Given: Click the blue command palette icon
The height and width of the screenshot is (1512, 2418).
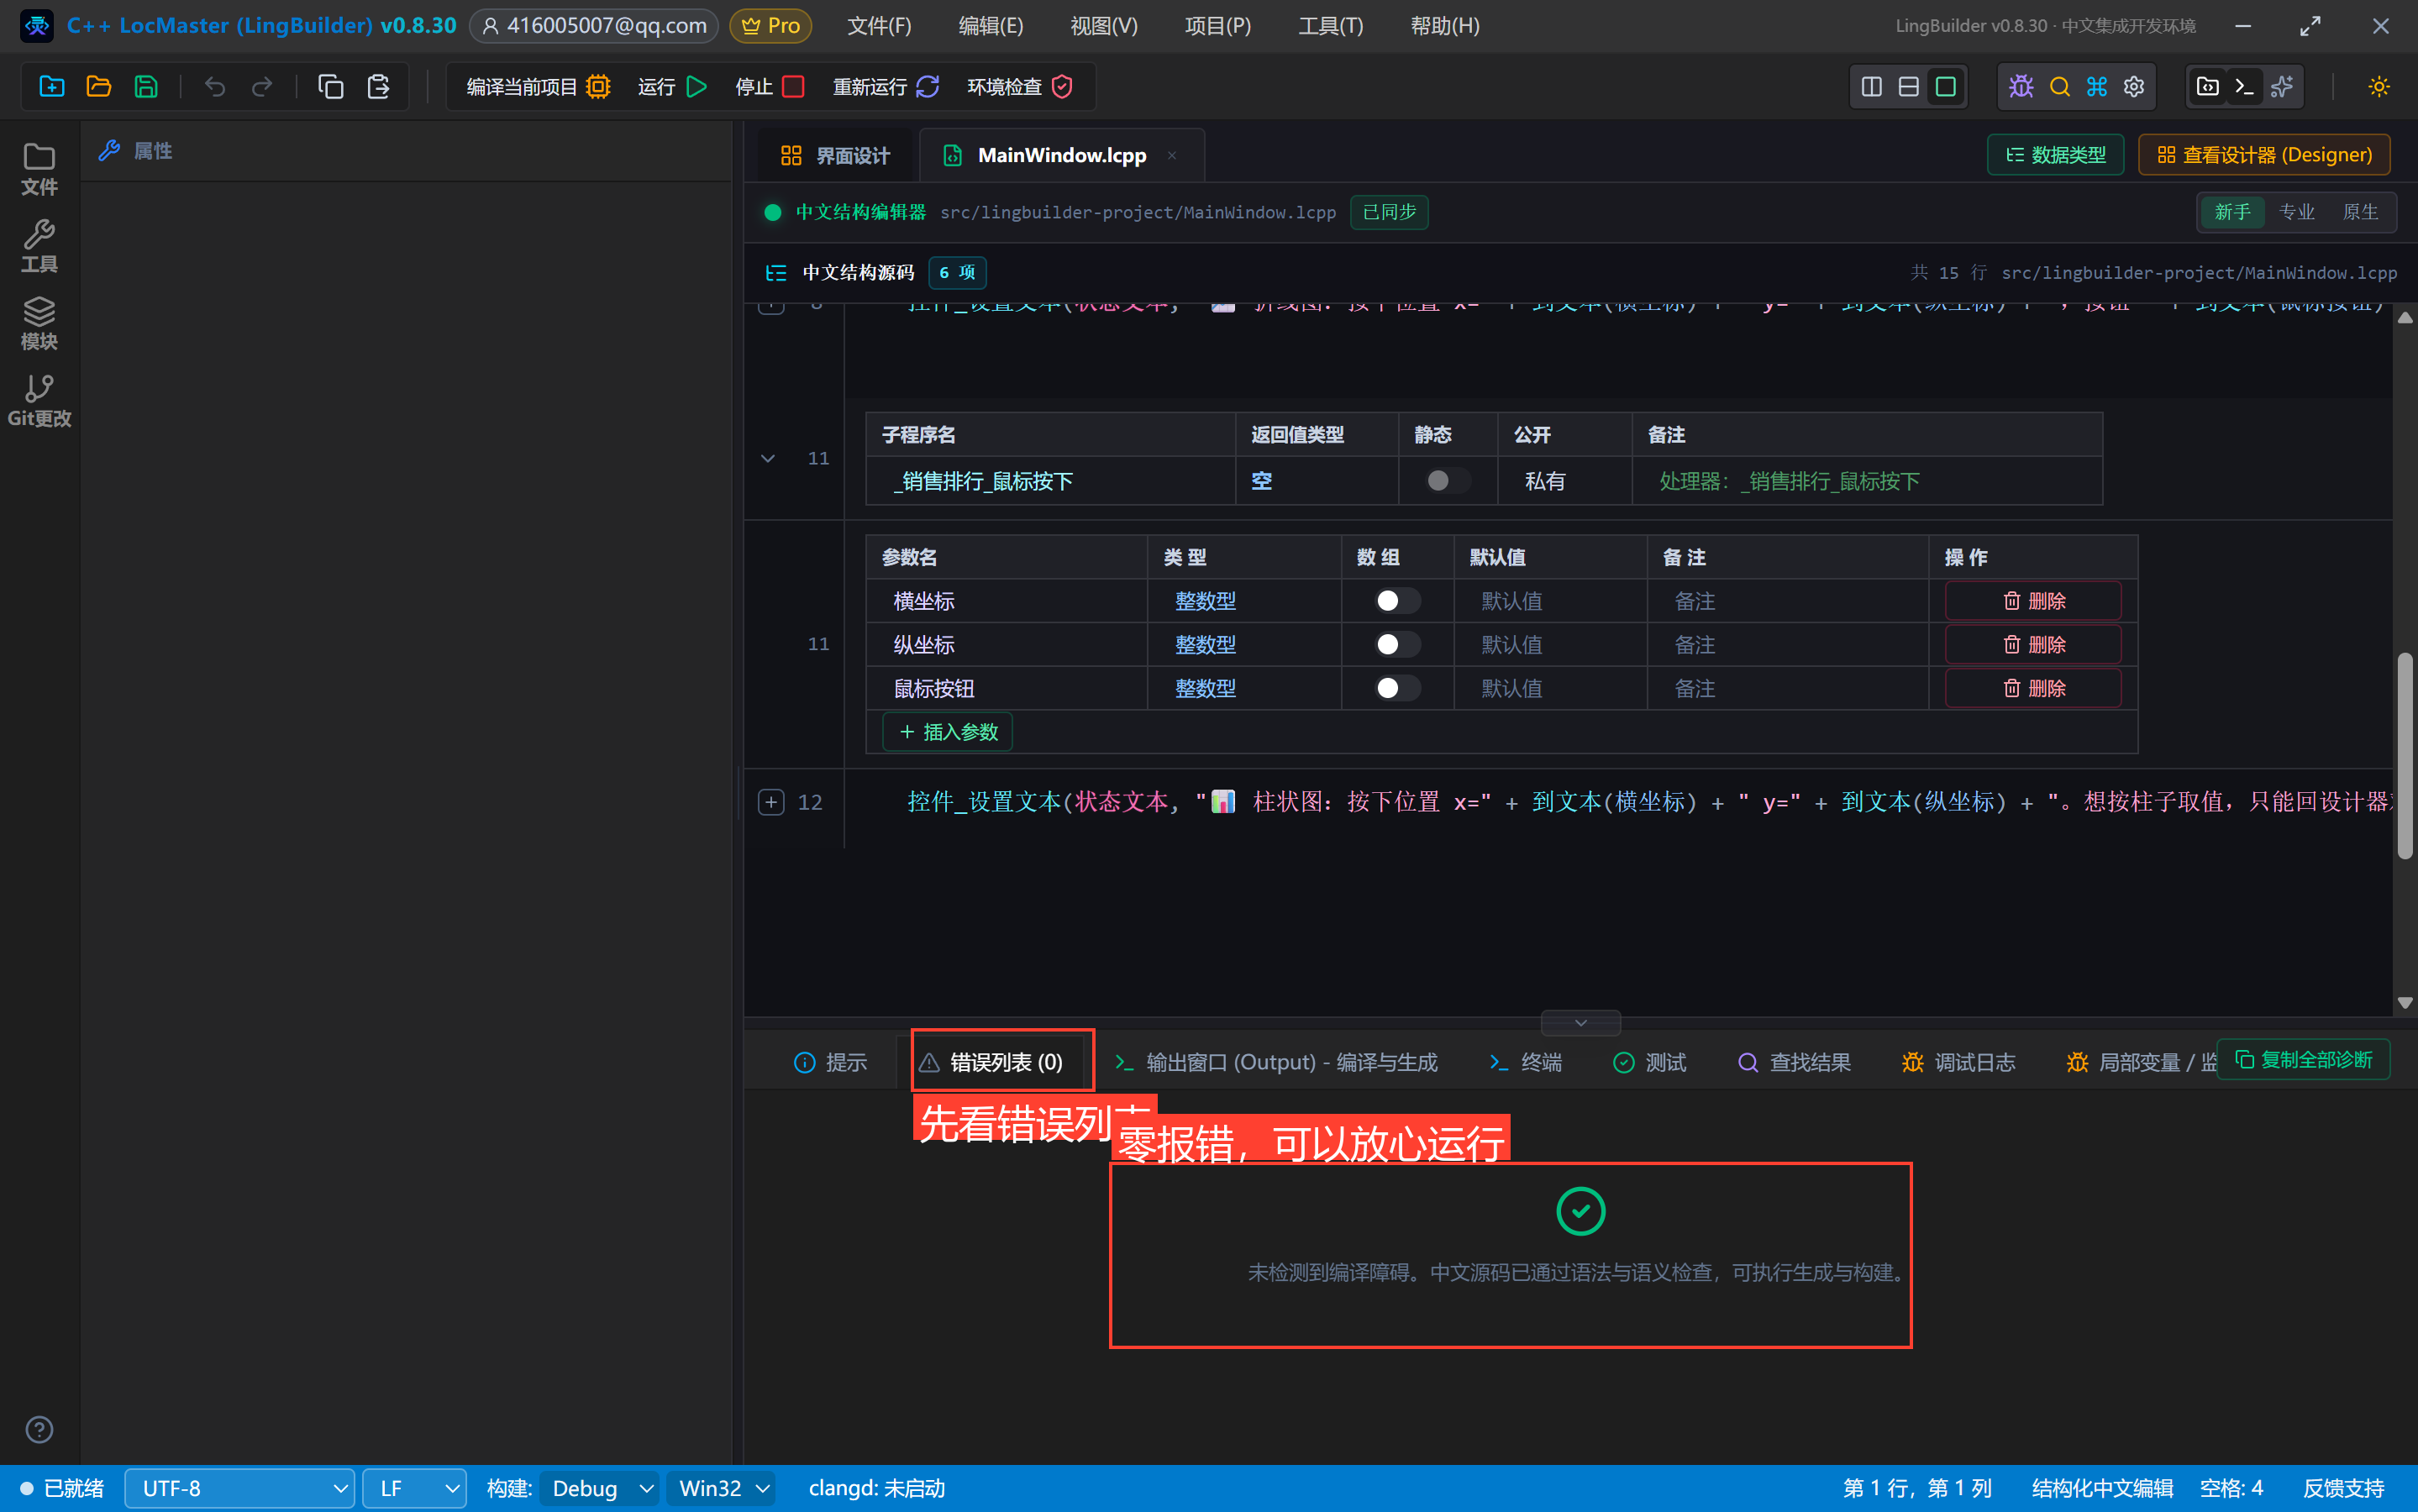Looking at the screenshot, I should pyautogui.click(x=2096, y=87).
